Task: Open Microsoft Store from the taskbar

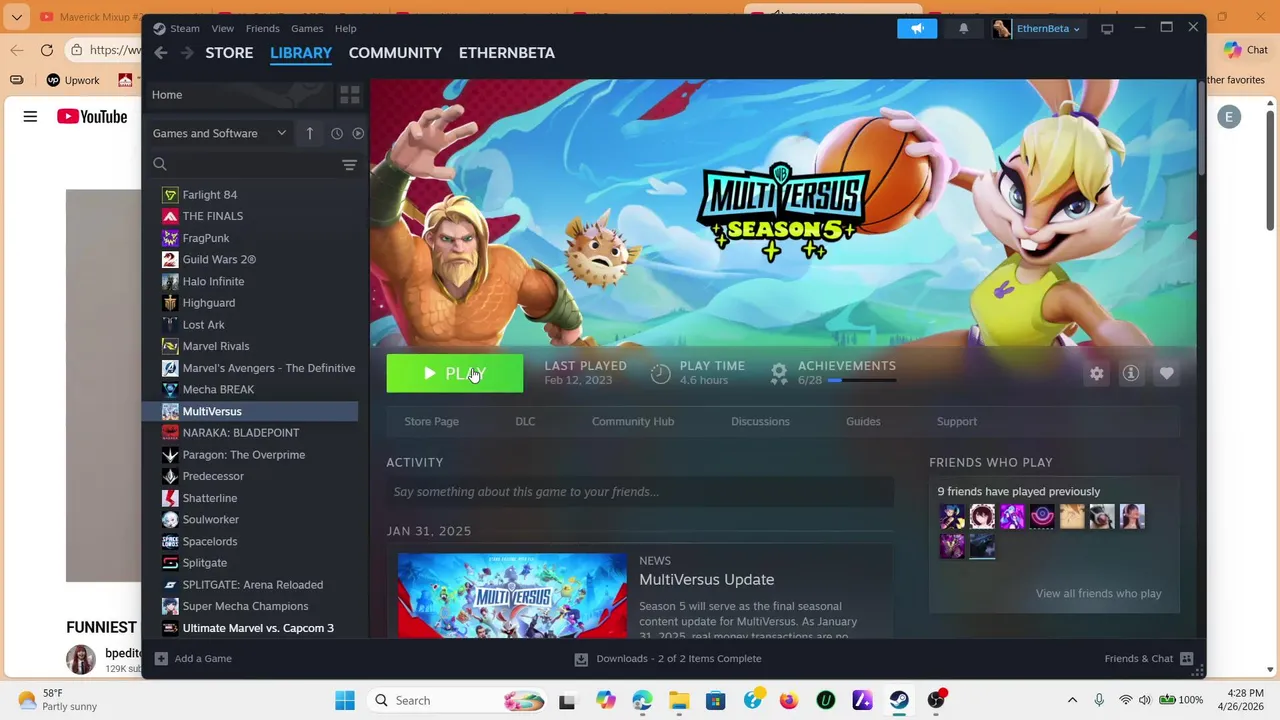Action: coord(715,700)
